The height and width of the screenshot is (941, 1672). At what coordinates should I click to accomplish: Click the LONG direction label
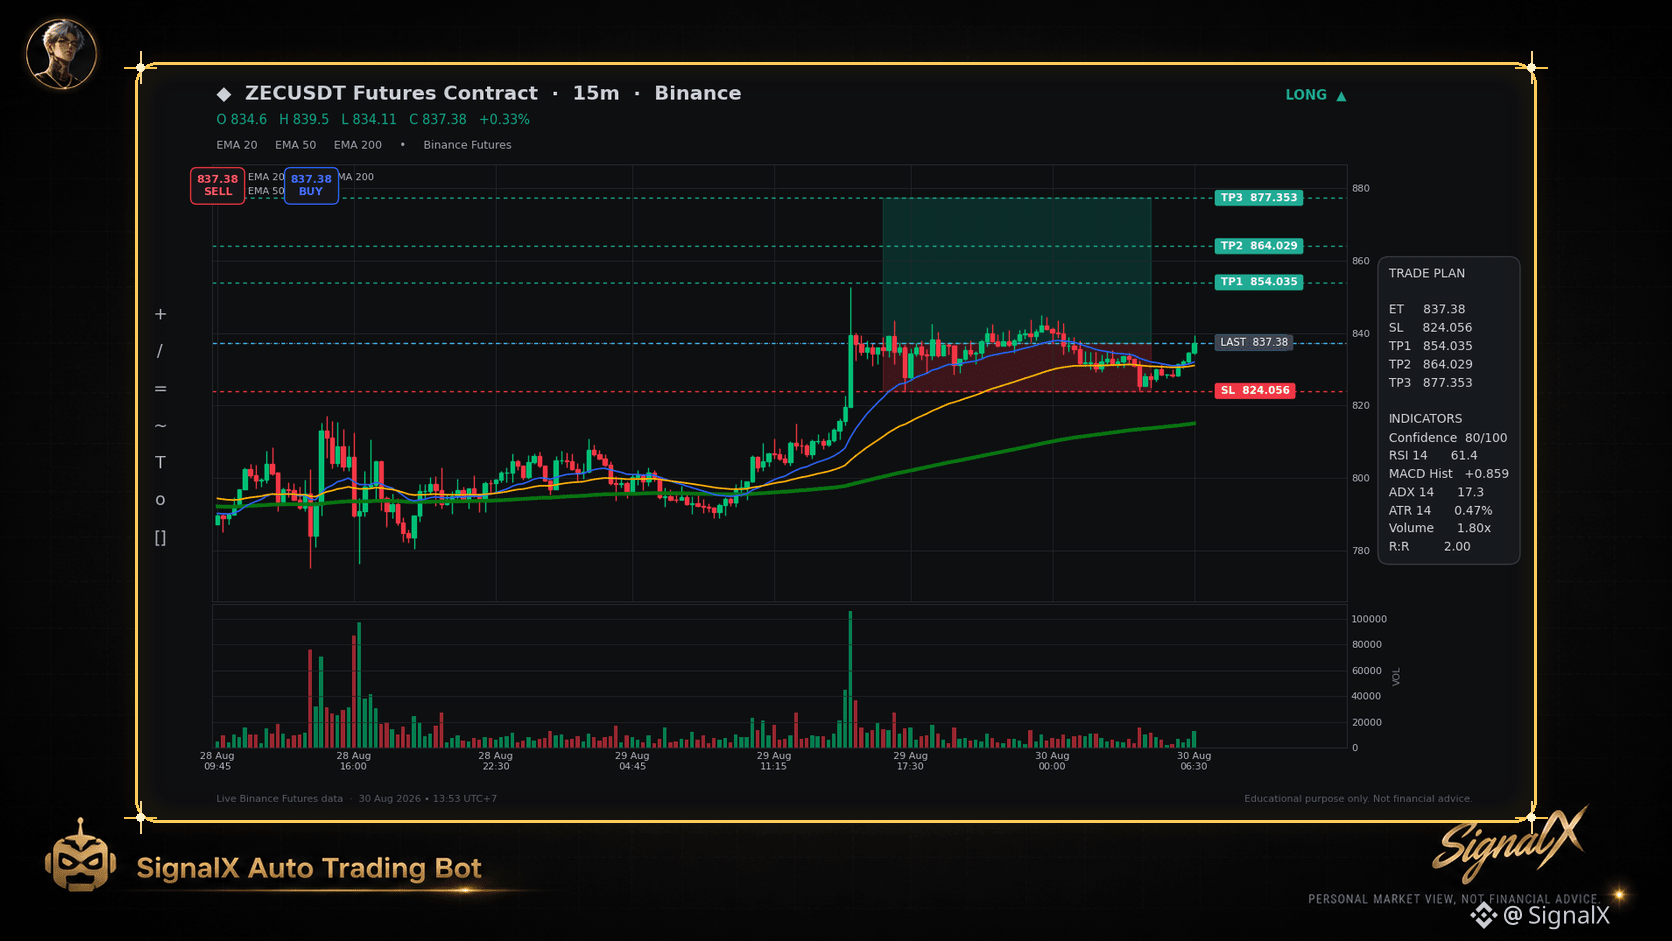click(1306, 95)
